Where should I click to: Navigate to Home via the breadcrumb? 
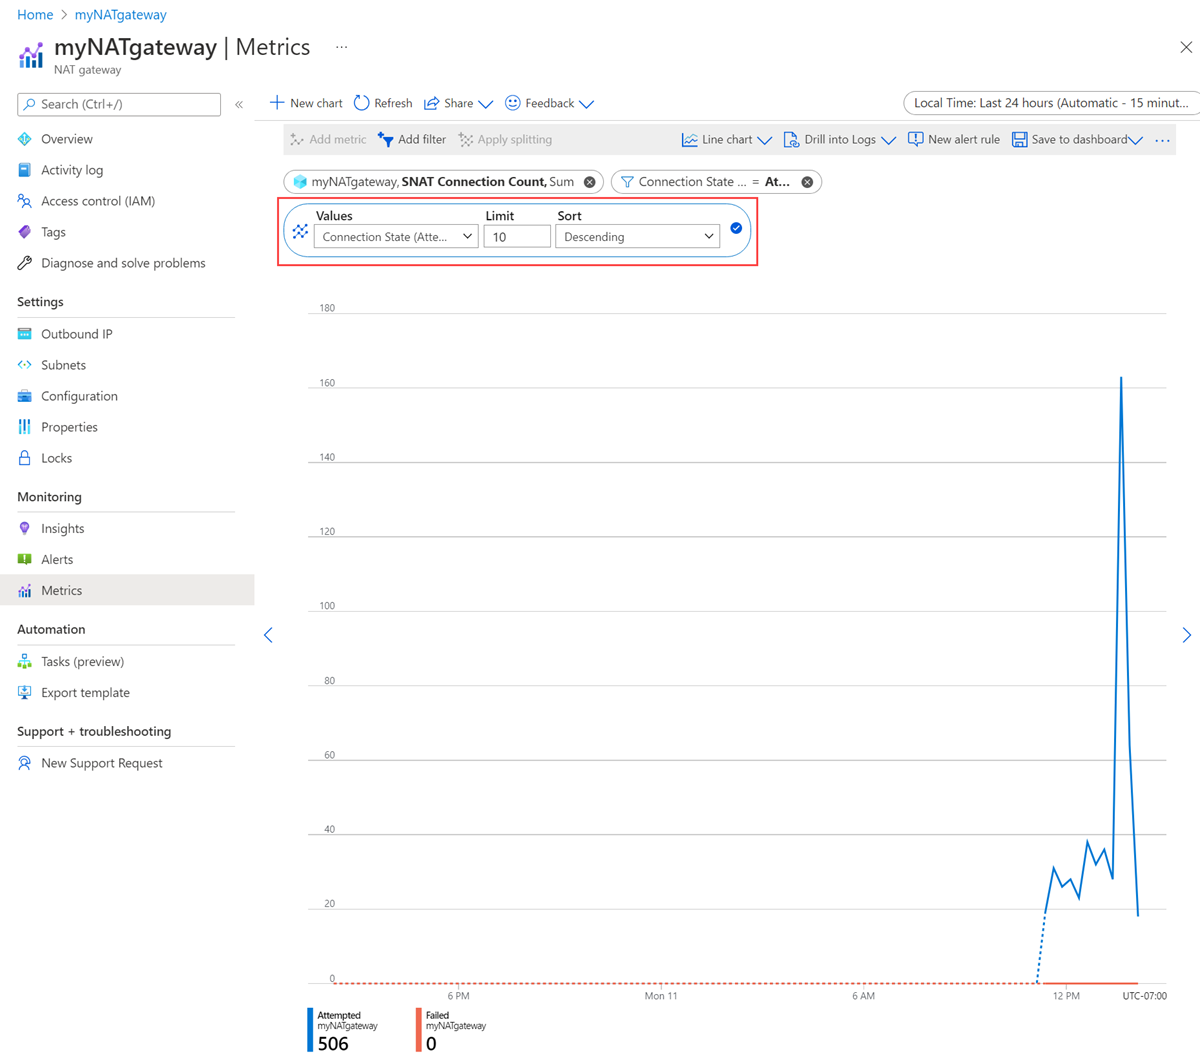coord(35,14)
